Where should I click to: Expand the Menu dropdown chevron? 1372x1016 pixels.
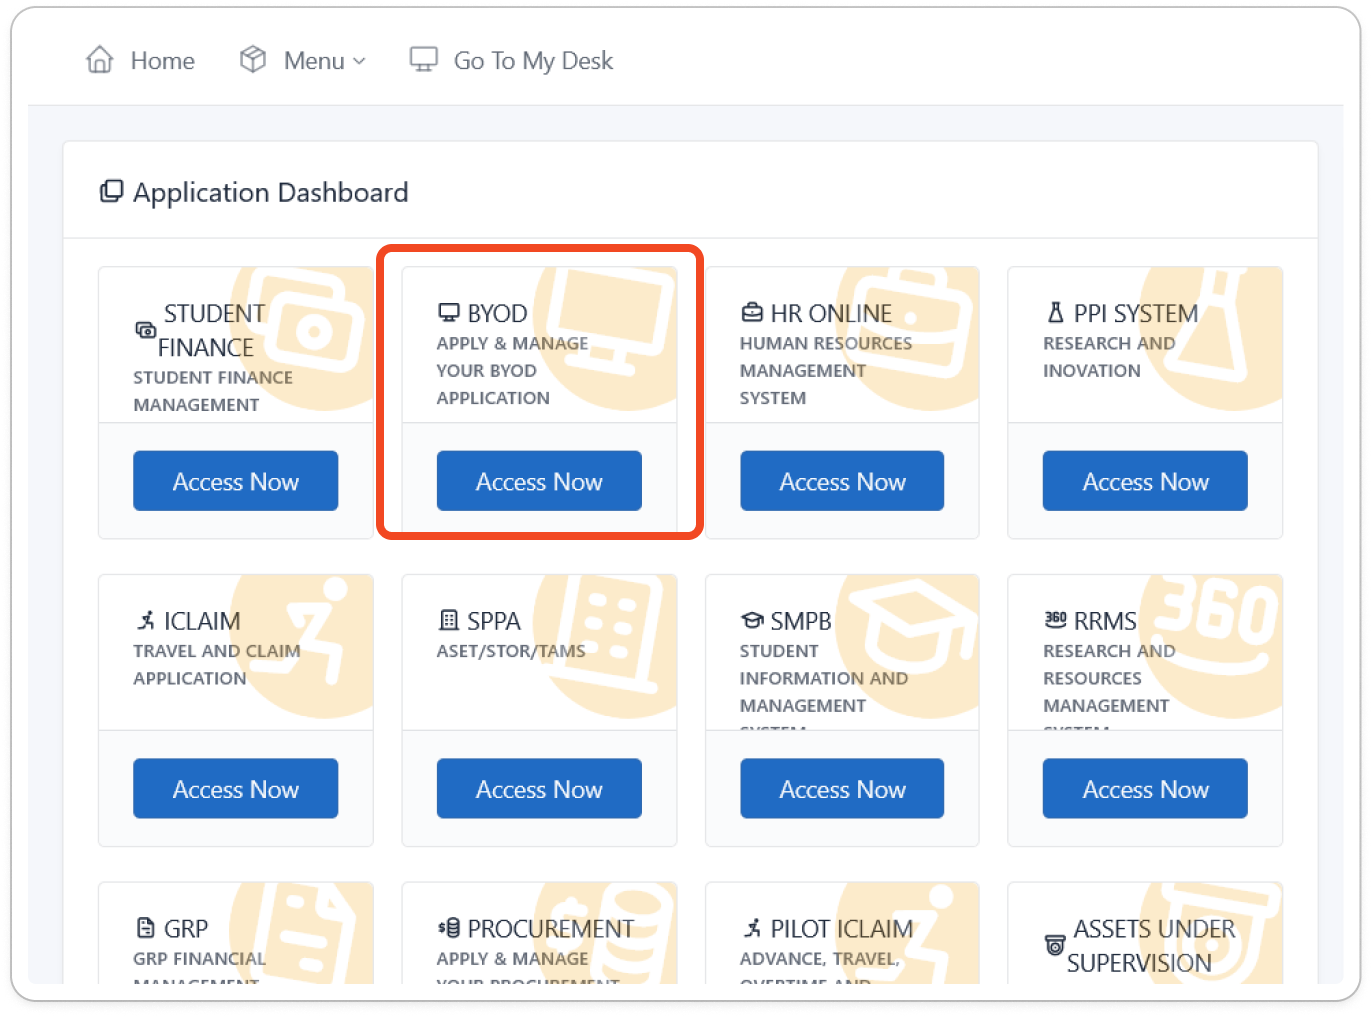point(360,62)
